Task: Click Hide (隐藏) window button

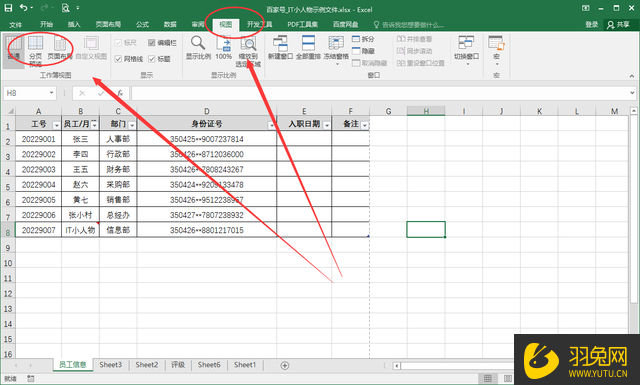Action: tap(363, 51)
